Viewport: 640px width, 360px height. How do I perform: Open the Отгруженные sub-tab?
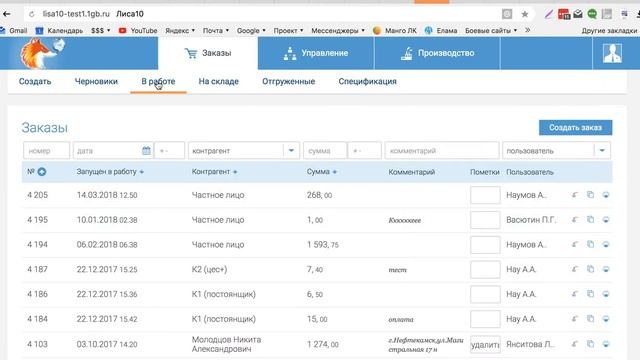[289, 81]
